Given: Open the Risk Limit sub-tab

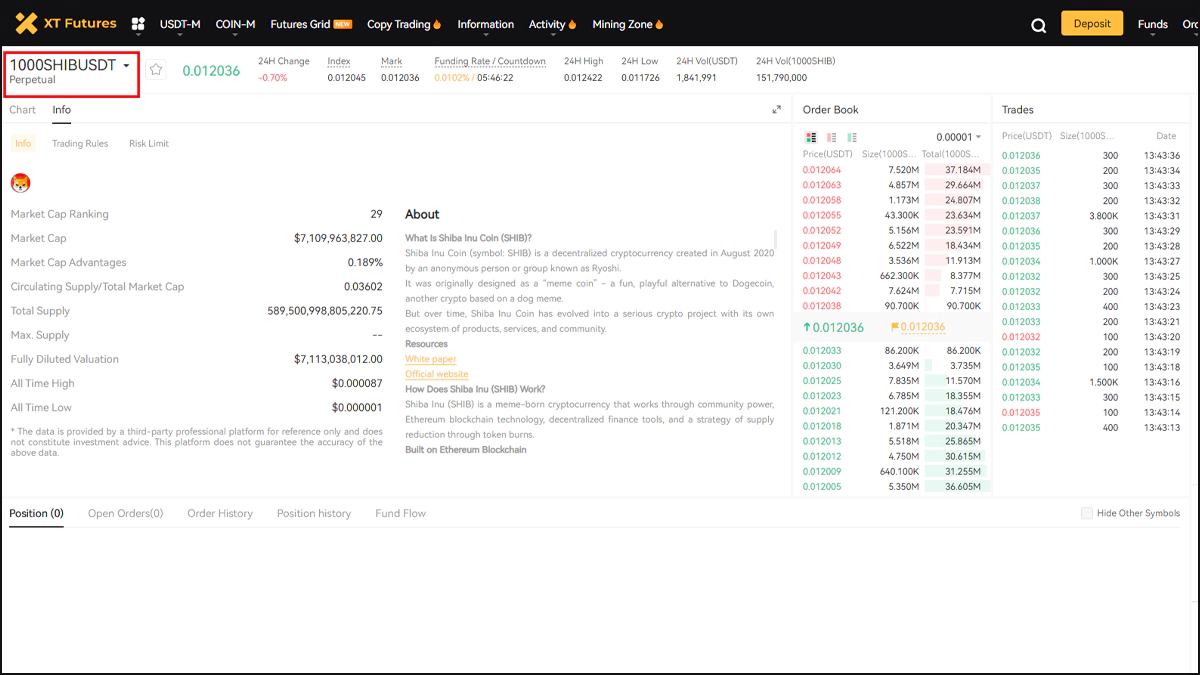Looking at the screenshot, I should coord(149,144).
